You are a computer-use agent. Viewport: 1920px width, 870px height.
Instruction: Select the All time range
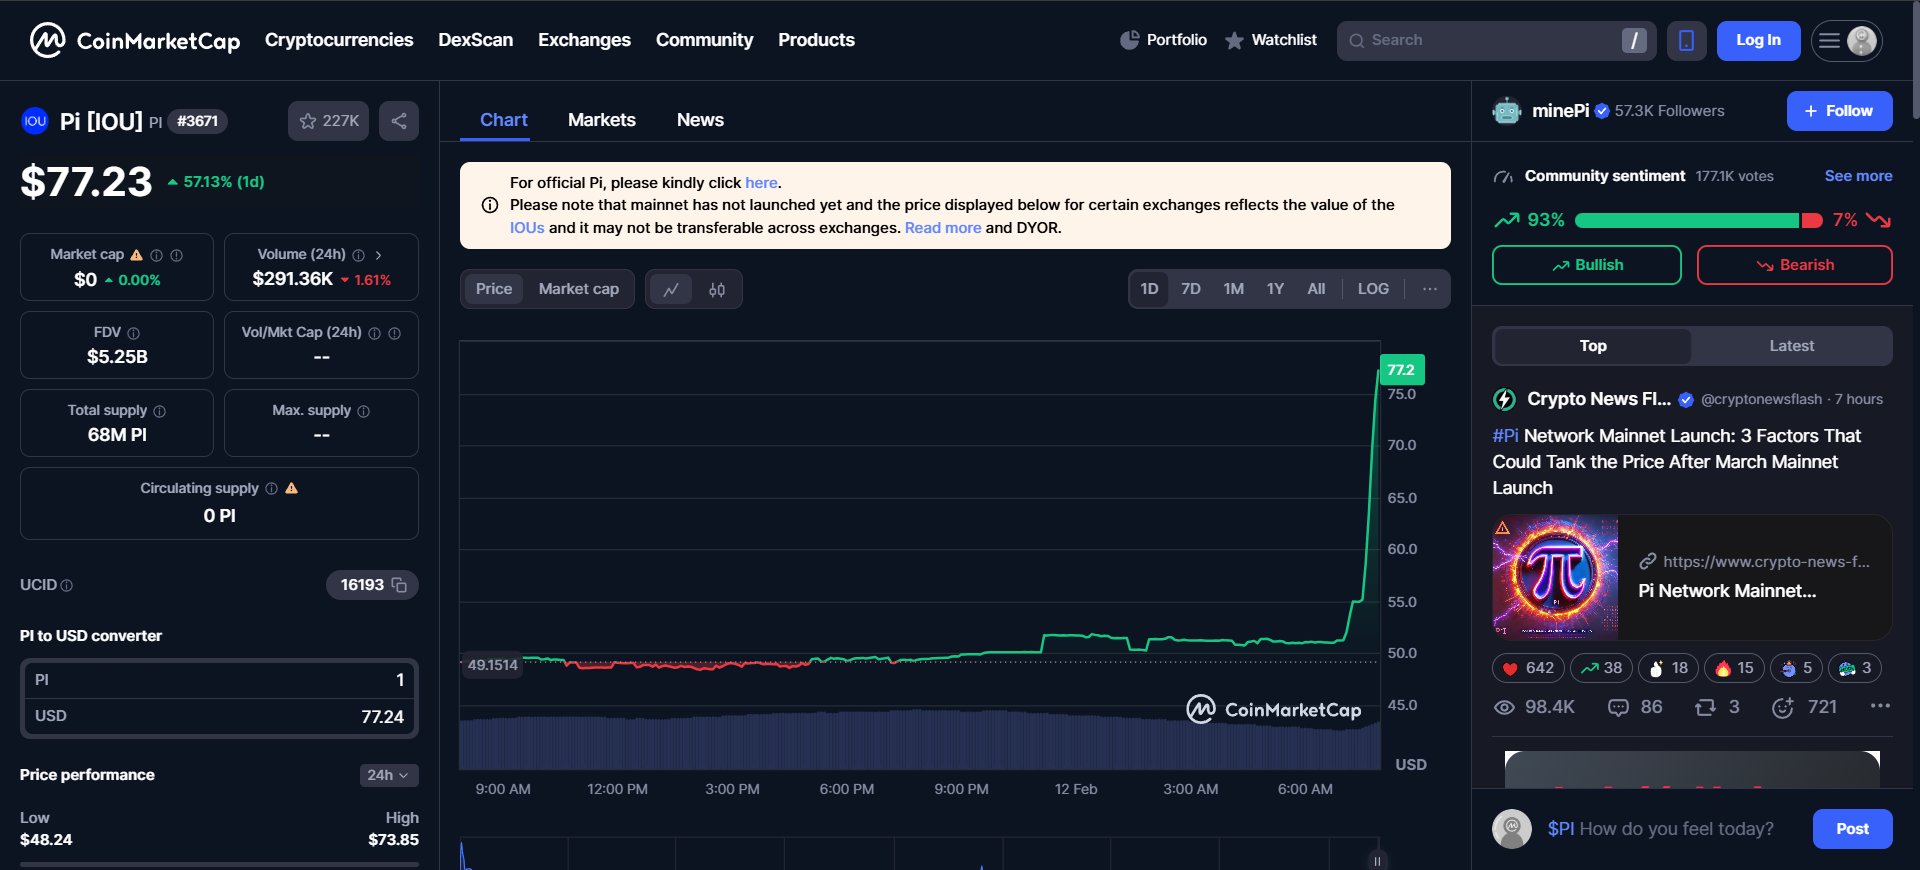[x=1316, y=289]
